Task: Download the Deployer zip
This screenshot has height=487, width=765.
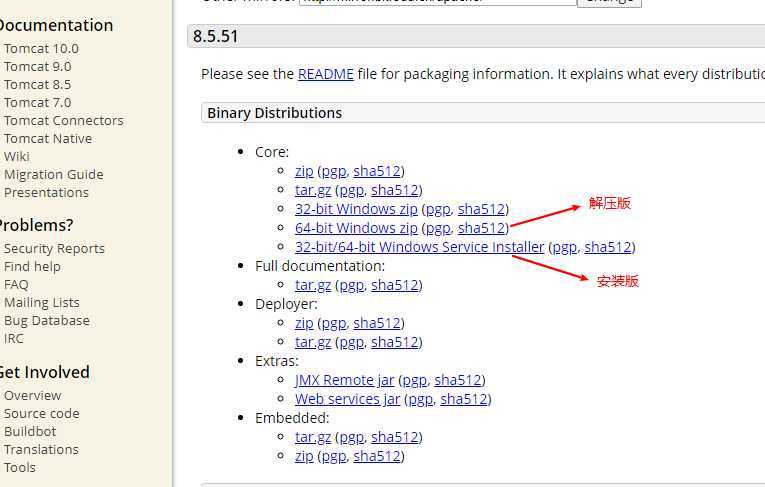Action: pos(304,324)
